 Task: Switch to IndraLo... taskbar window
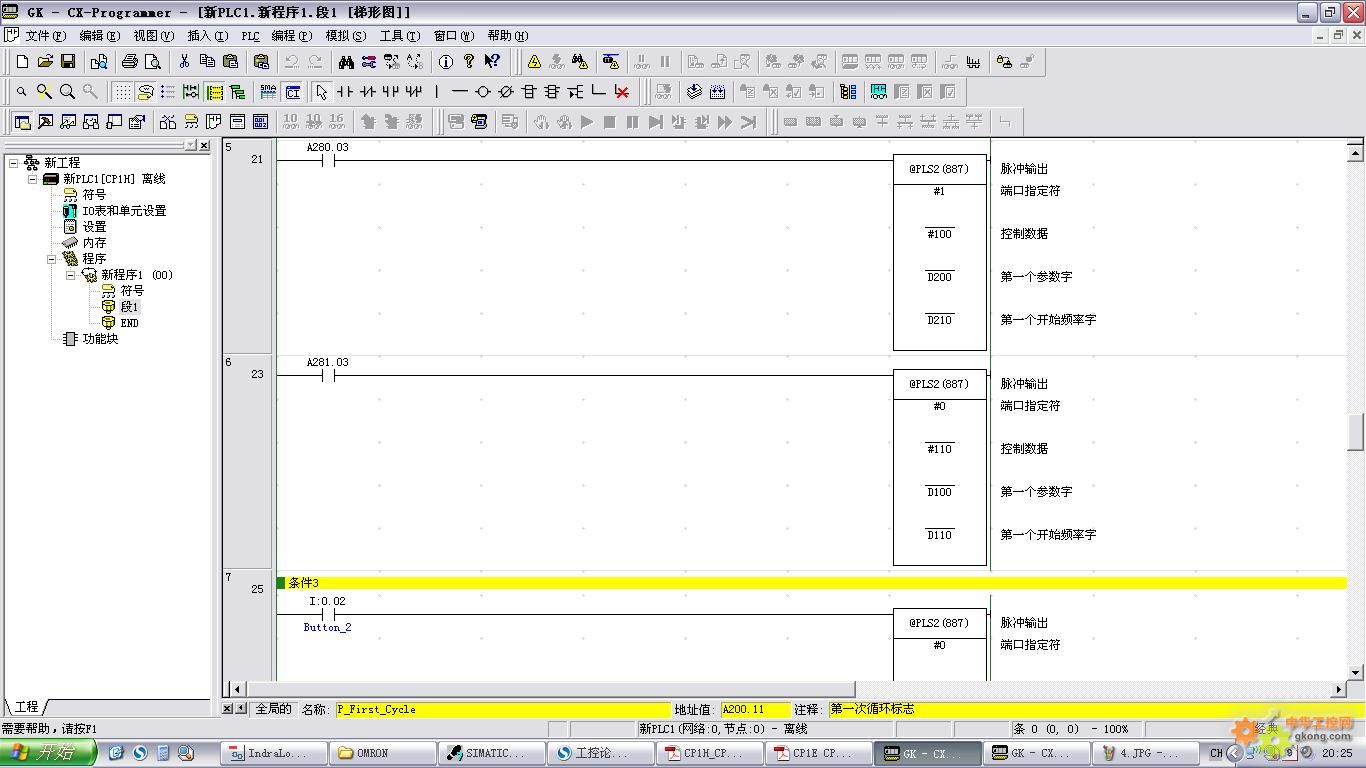point(275,753)
